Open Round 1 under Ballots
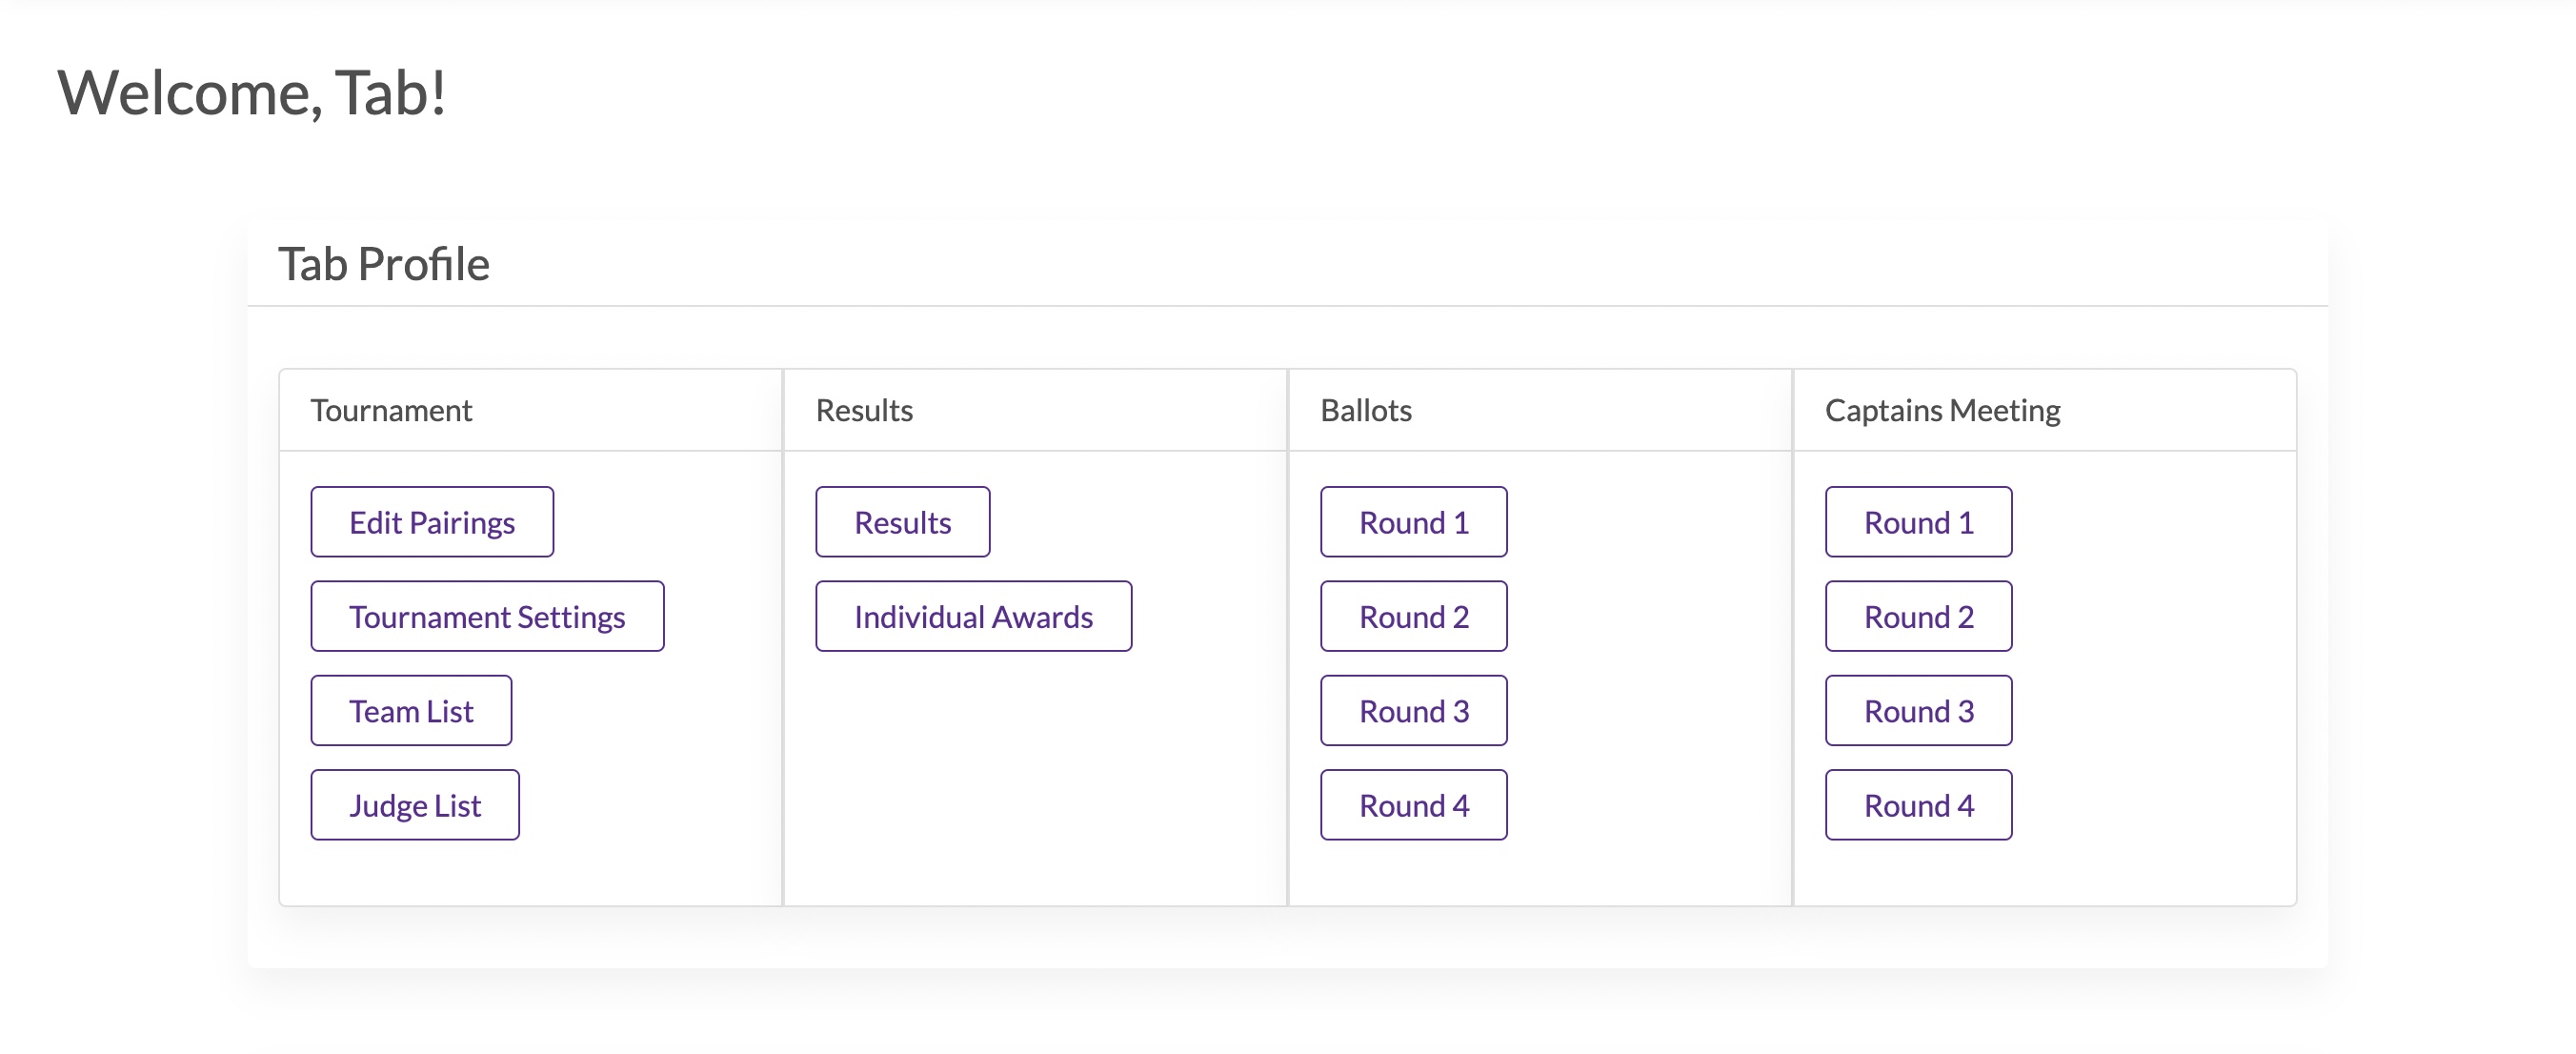2576x1054 pixels. point(1413,522)
